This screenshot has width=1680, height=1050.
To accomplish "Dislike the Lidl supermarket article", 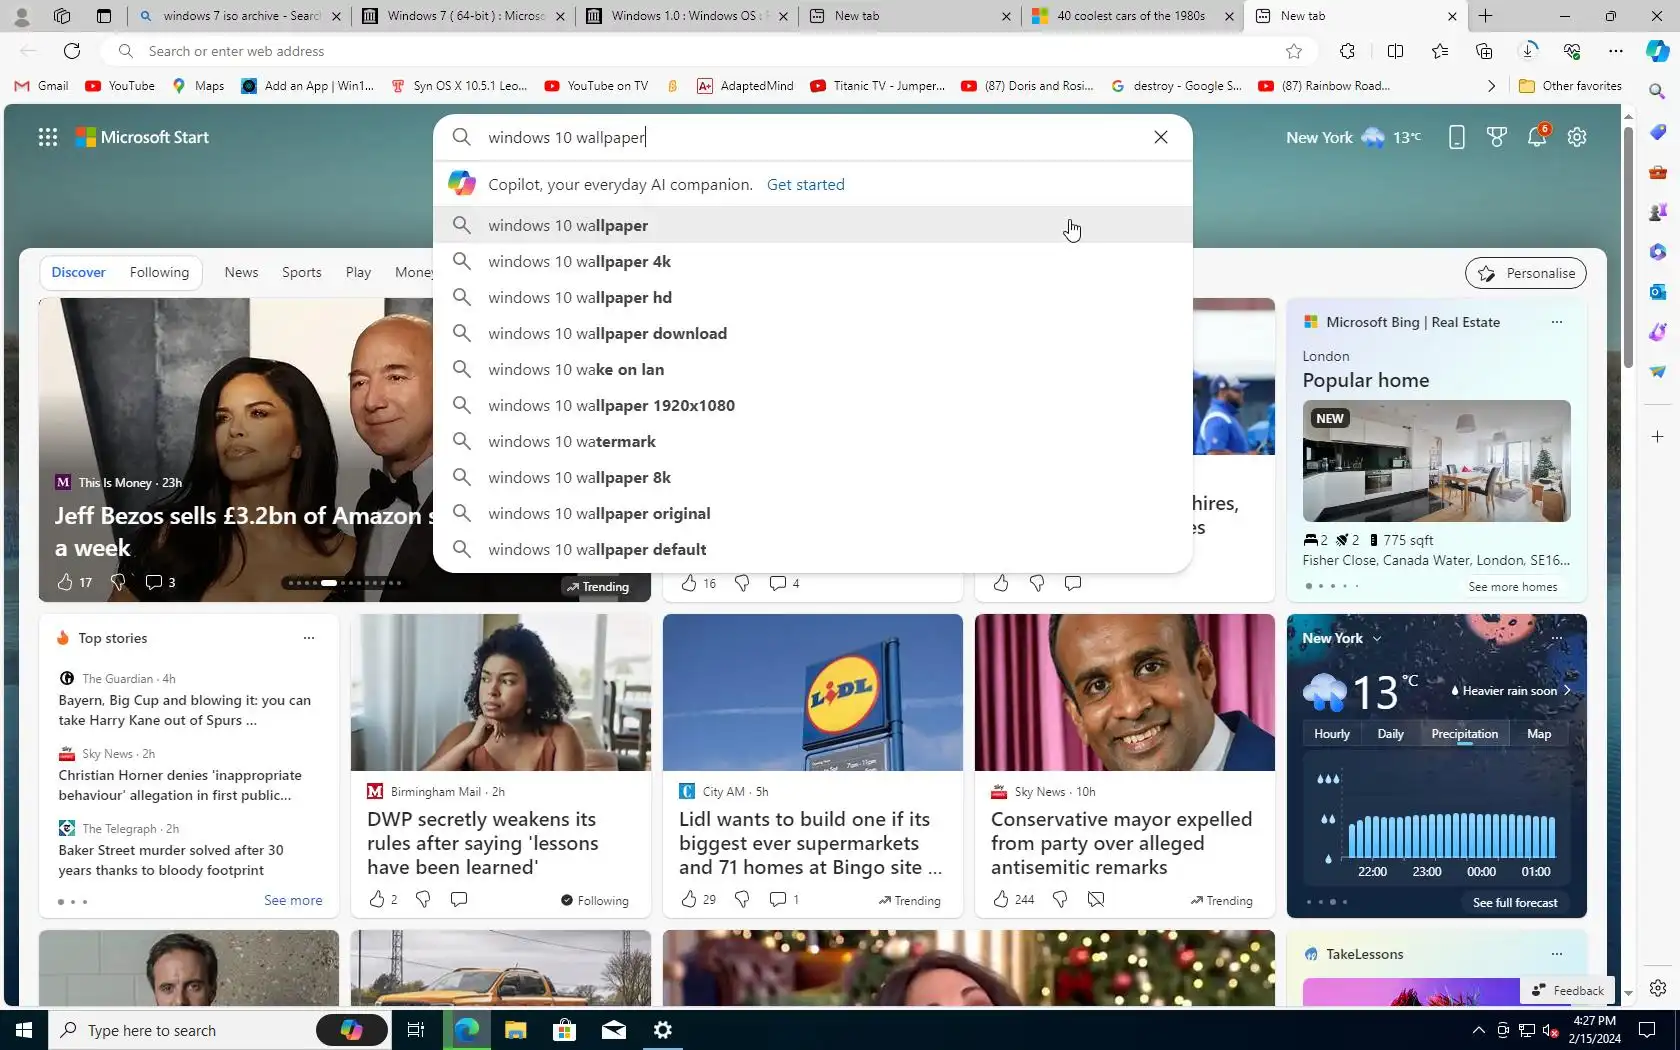I will [x=742, y=899].
